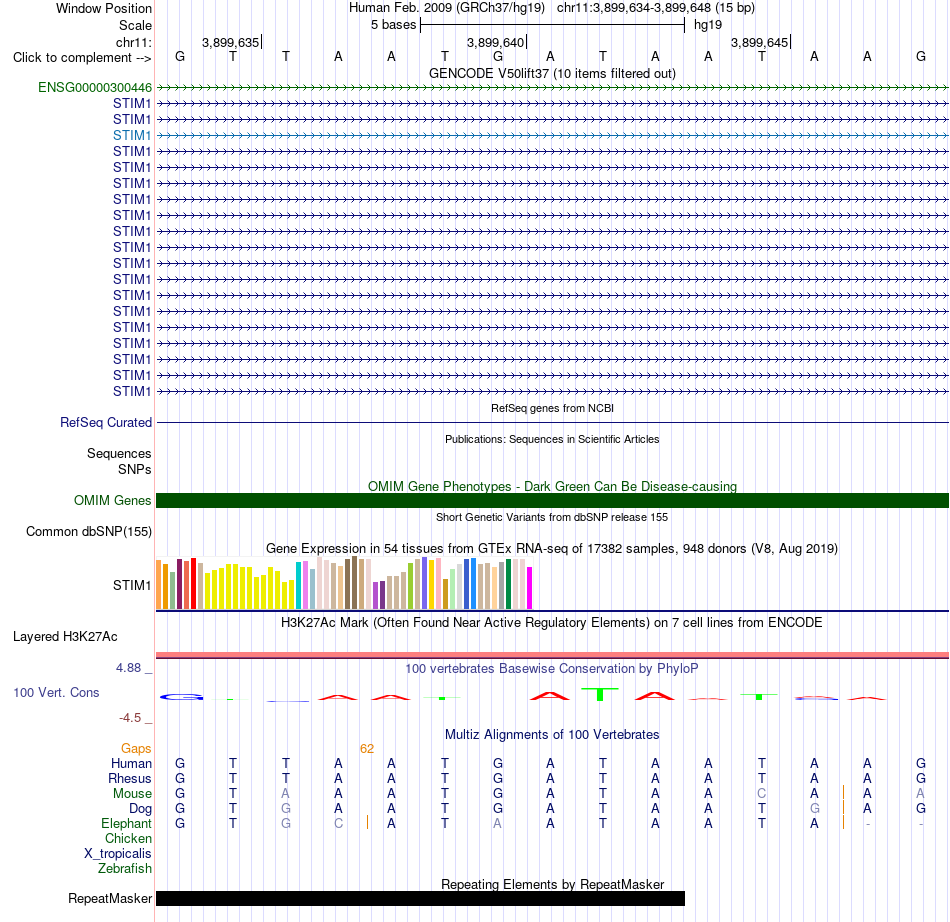The width and height of the screenshot is (950, 922).
Task: Click '100 vertebrates Basewise Conservation by PhyloP' title
Action: (552, 669)
